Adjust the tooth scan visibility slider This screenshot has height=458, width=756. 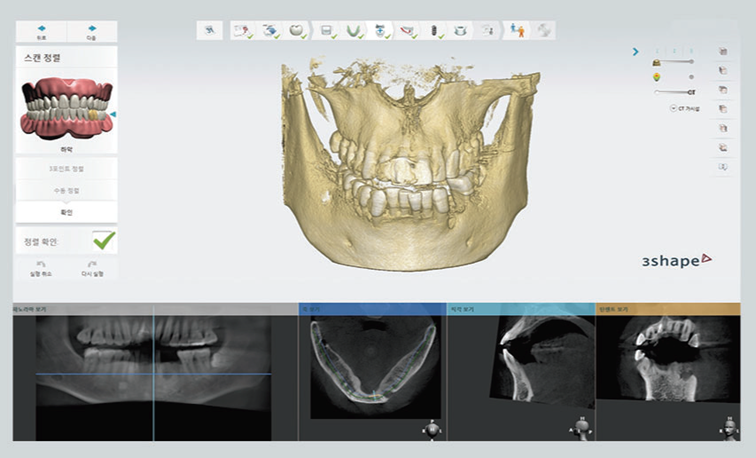coord(677,62)
